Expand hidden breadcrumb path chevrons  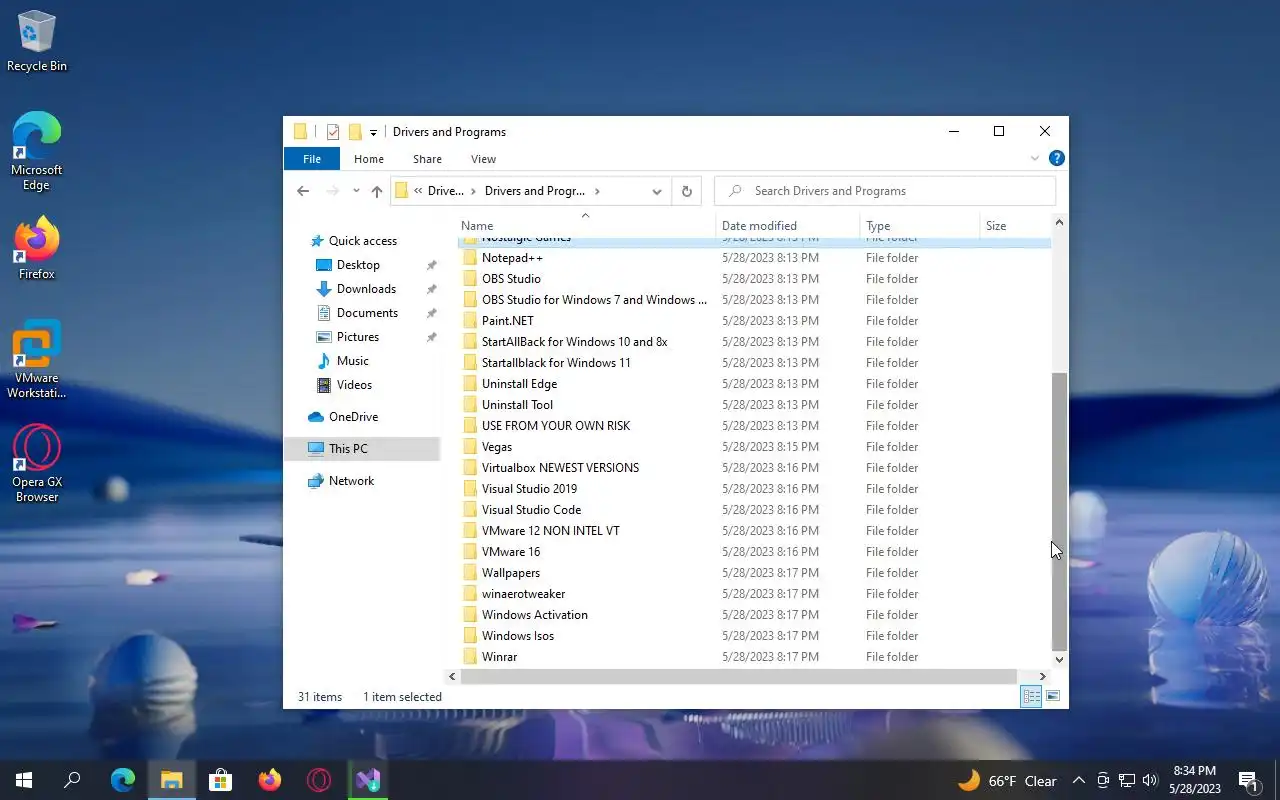pos(418,191)
